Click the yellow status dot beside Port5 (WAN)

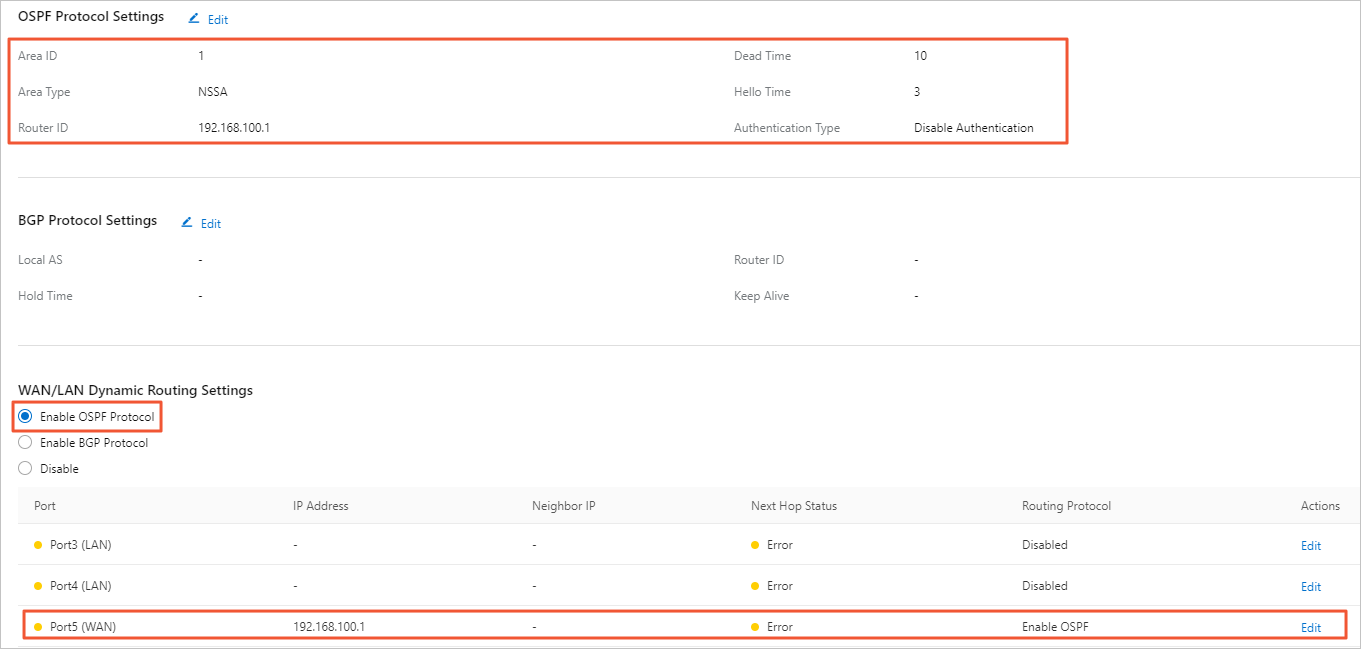click(38, 627)
